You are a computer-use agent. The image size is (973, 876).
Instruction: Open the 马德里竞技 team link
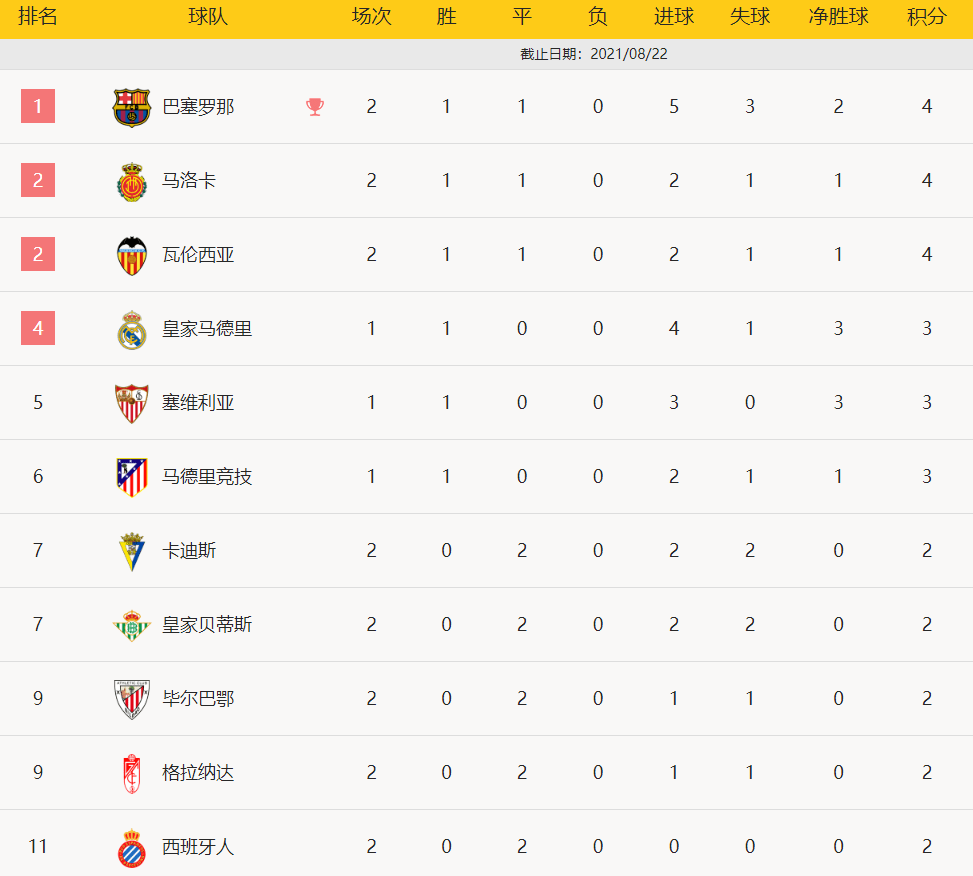point(207,477)
